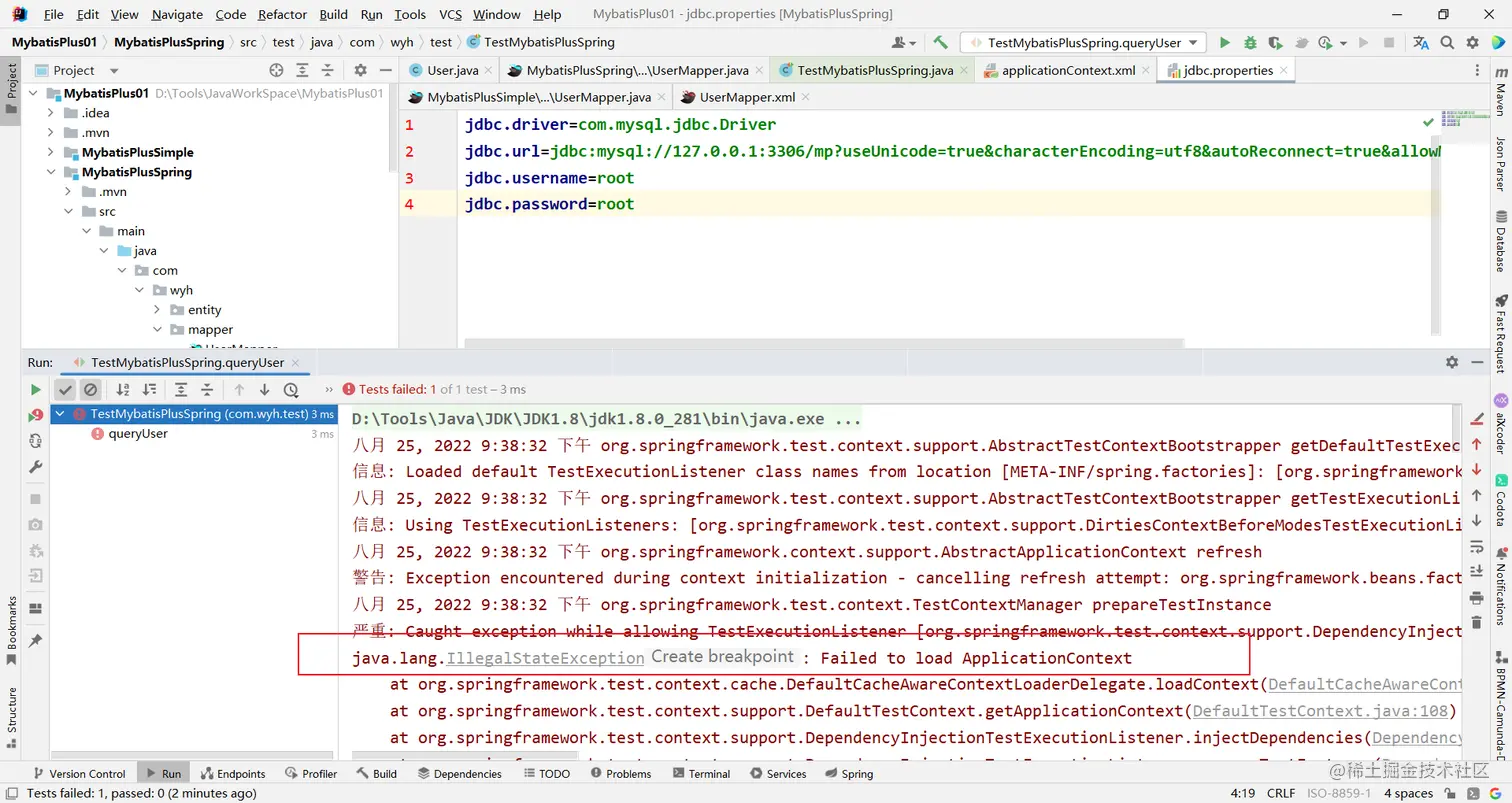Click the ISO-8859-1 encoding in status bar

pyautogui.click(x=1339, y=793)
